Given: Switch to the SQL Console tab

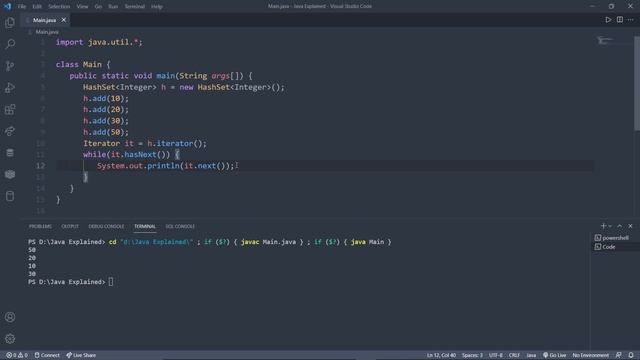Looking at the screenshot, I should click(180, 226).
